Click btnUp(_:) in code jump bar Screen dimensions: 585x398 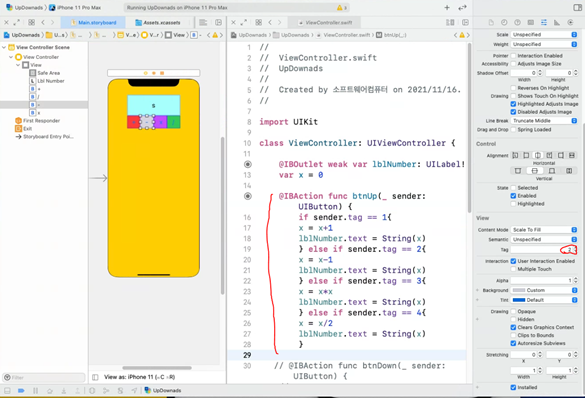391,35
